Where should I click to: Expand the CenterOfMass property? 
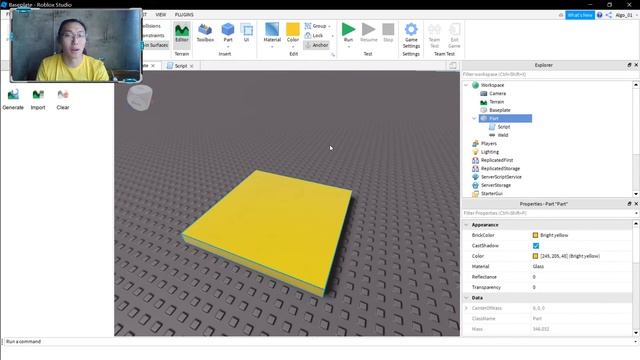click(x=466, y=308)
